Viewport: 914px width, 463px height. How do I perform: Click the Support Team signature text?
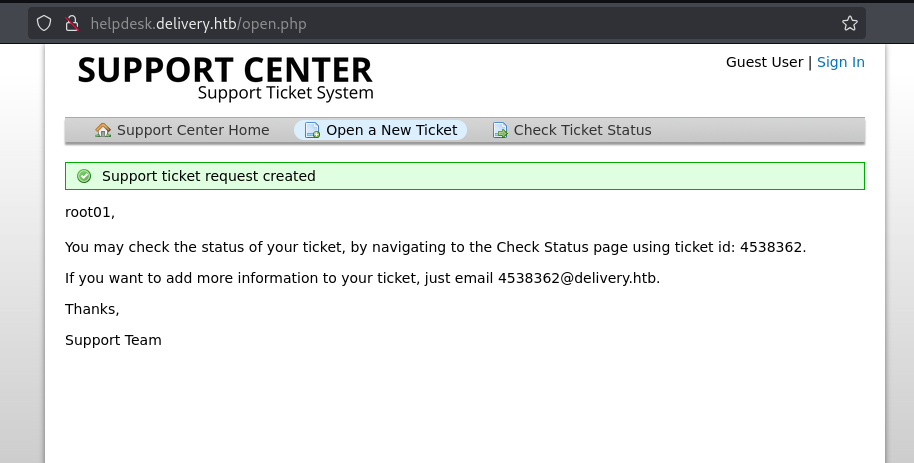click(x=113, y=340)
